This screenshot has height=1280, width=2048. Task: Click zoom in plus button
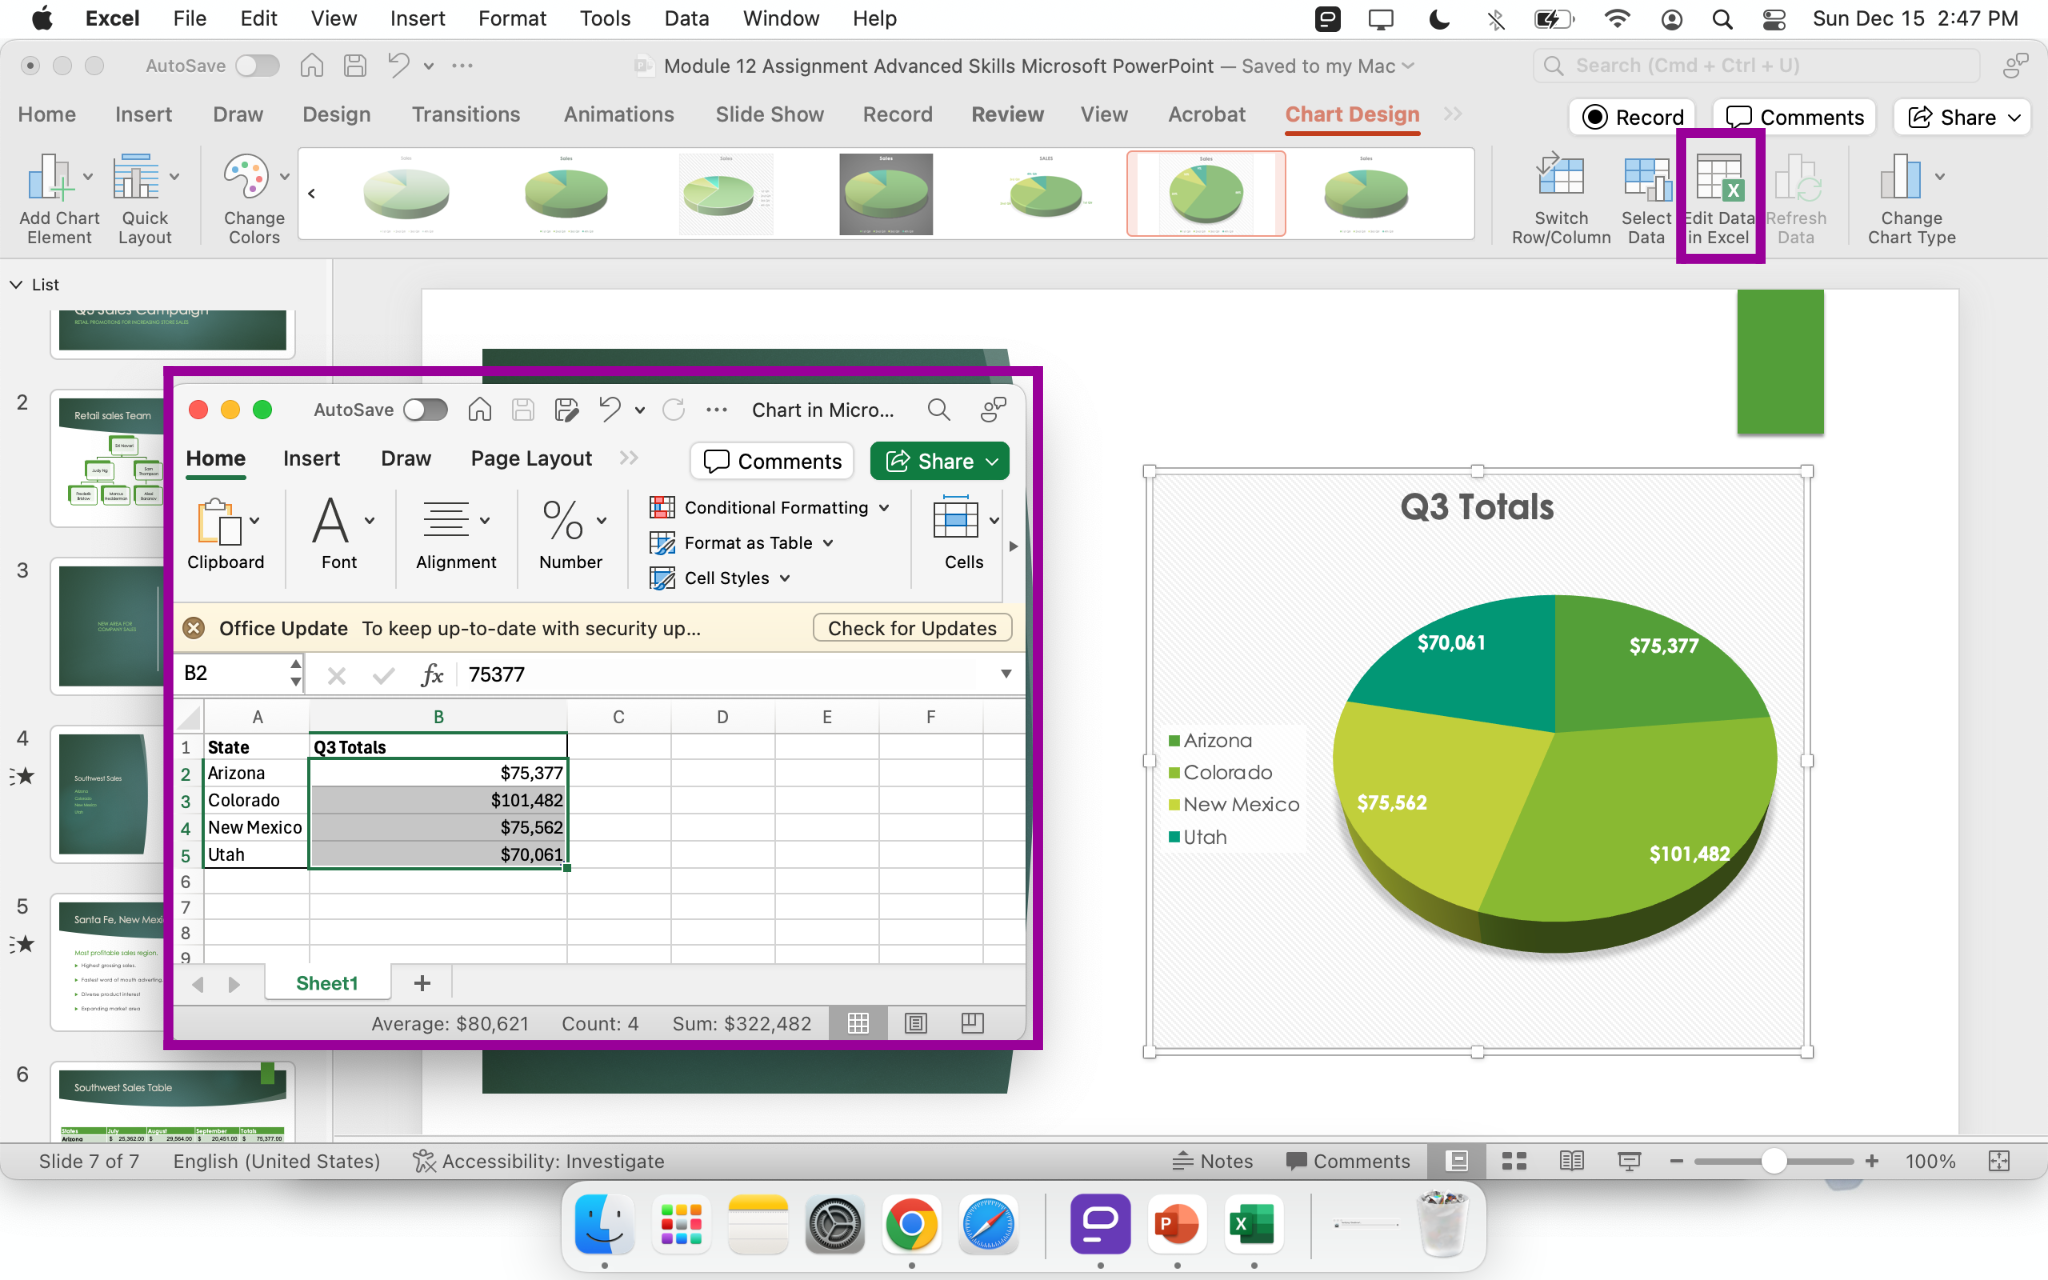pos(1872,1161)
